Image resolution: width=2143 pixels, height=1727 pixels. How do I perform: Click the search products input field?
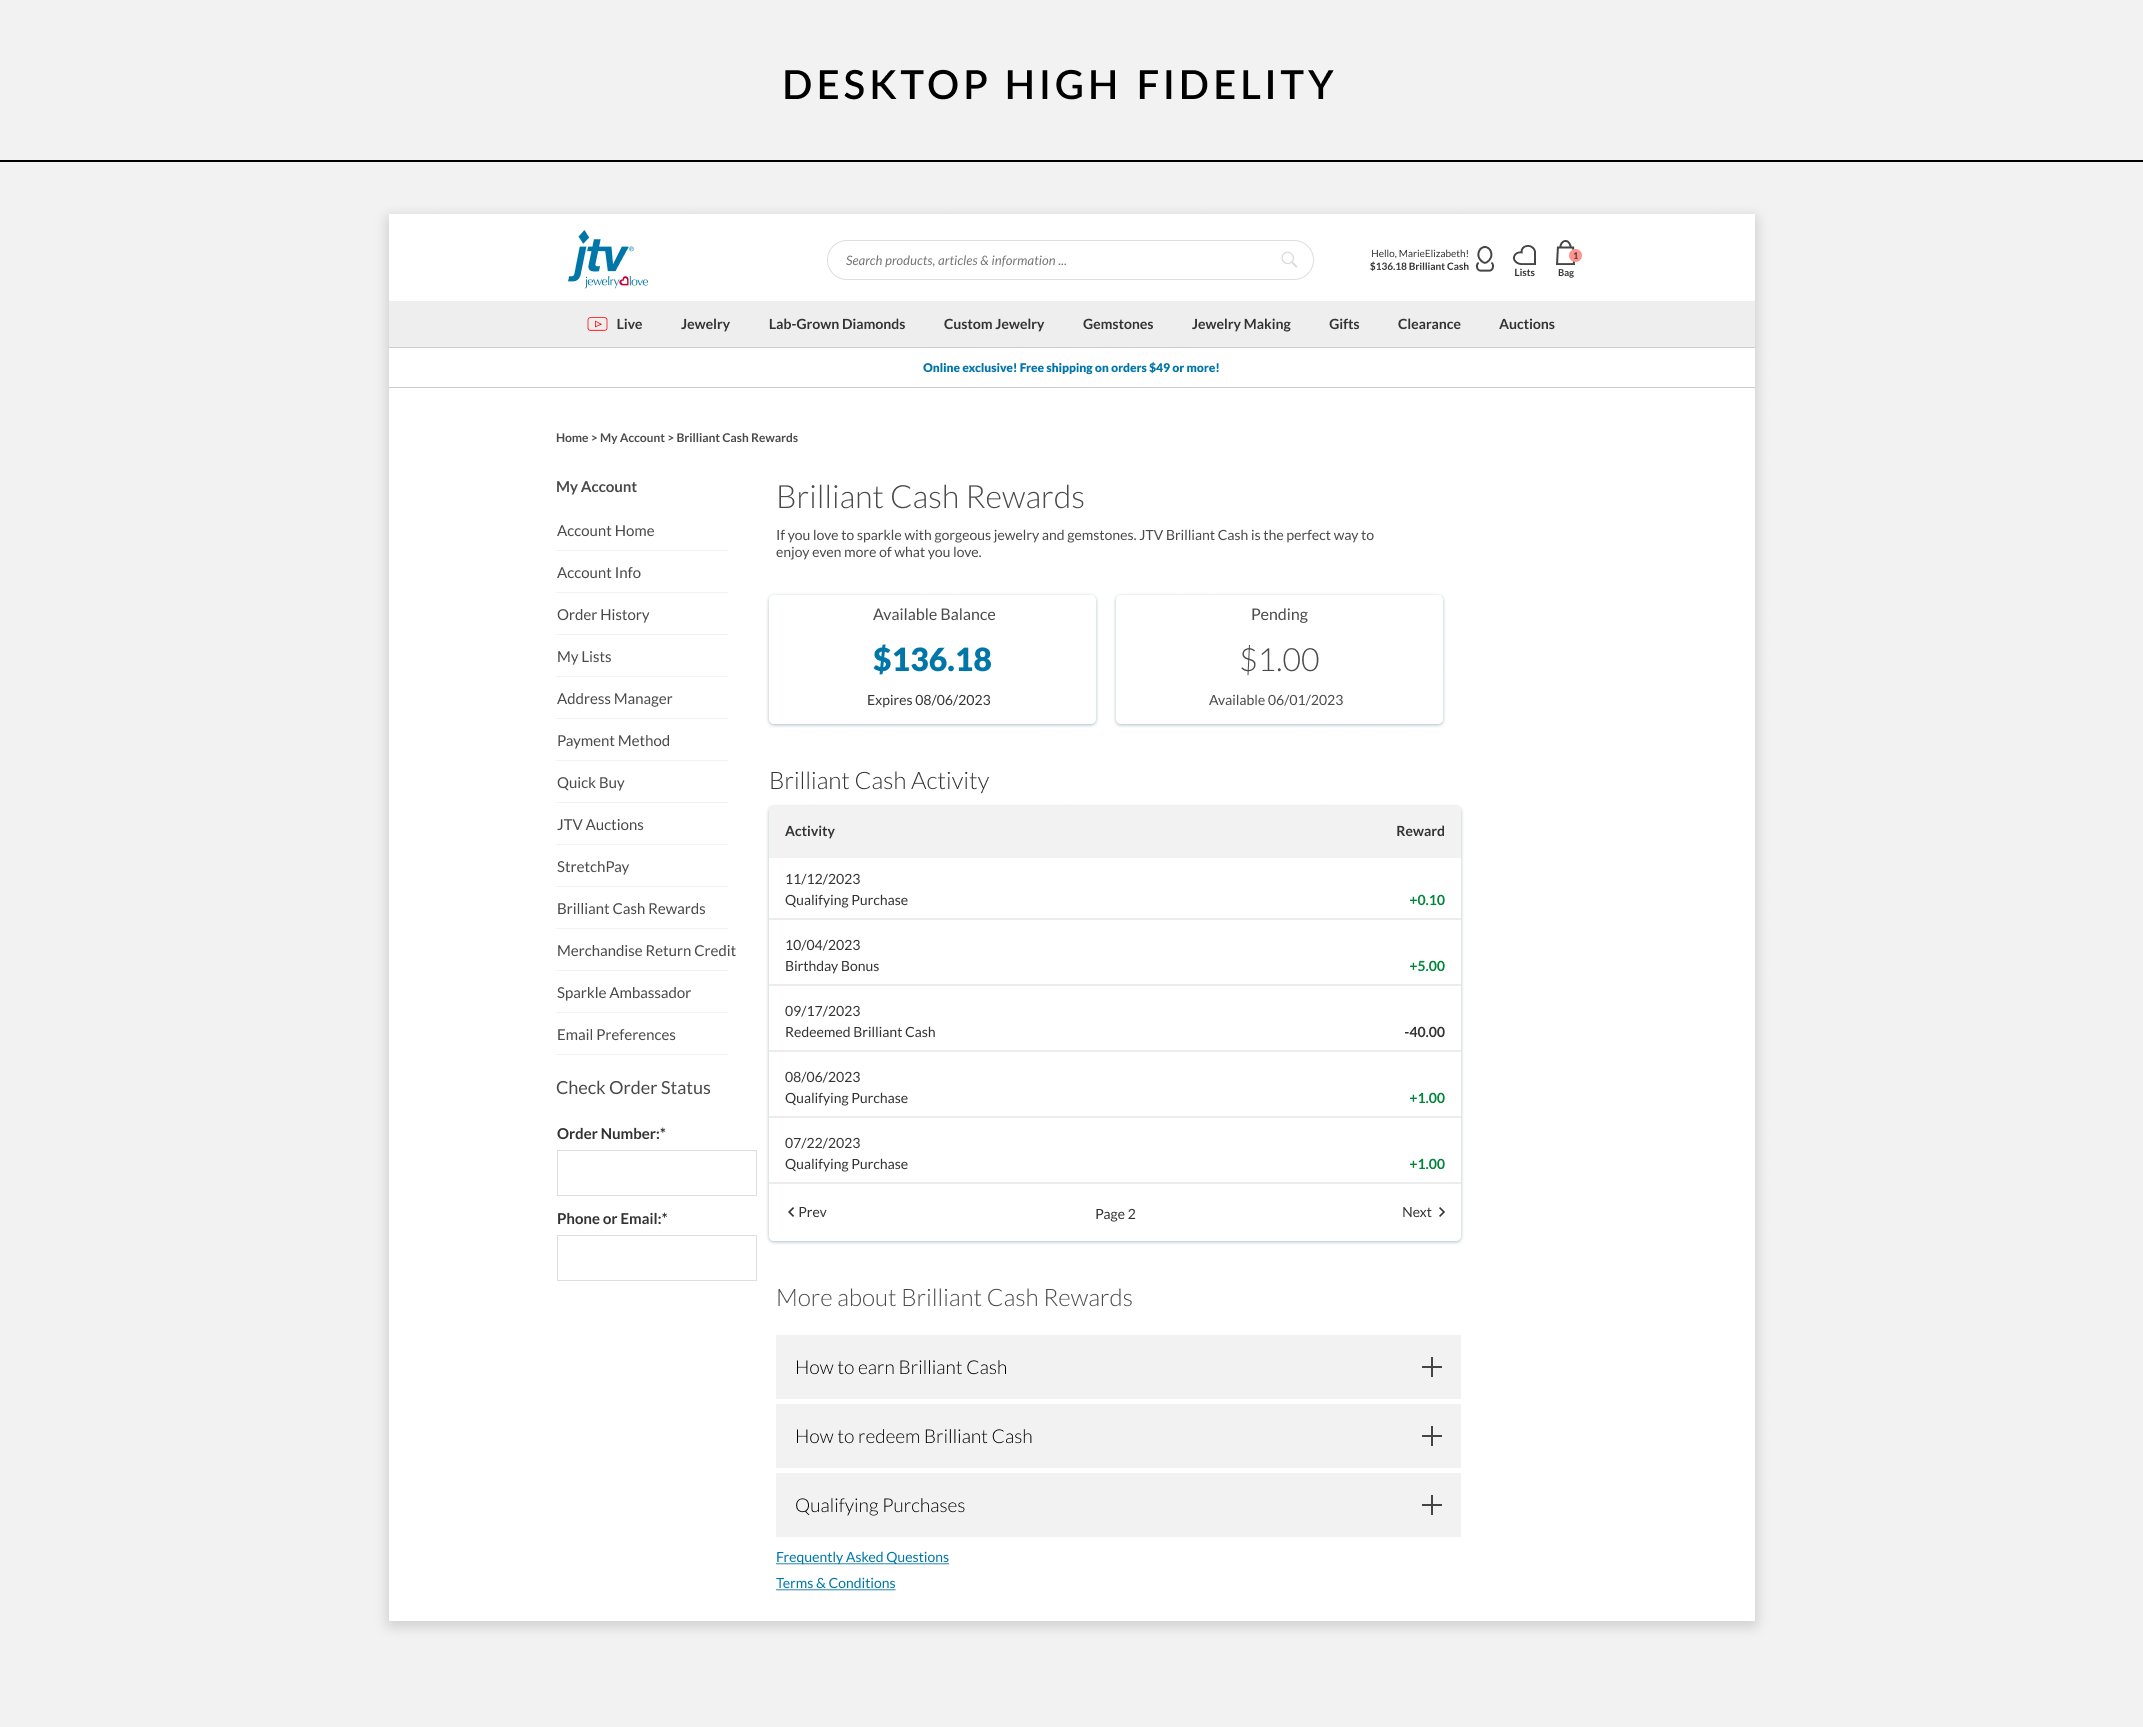[x=1070, y=260]
